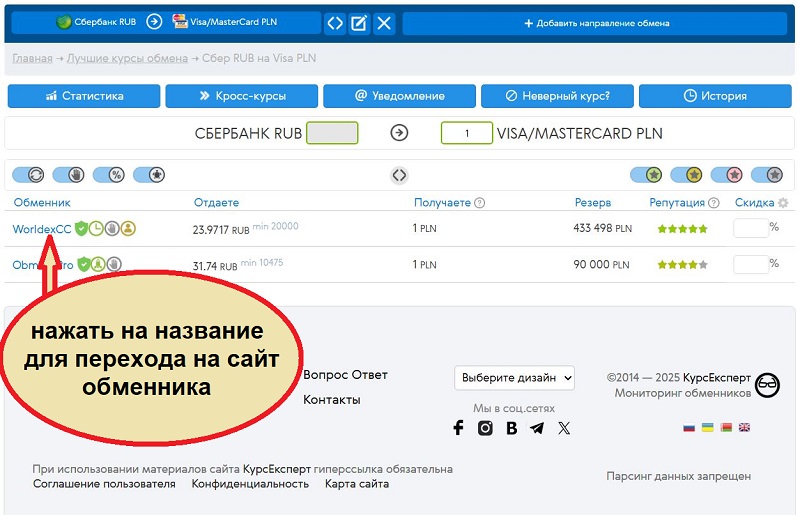Toggle the red star reputation filter

pyautogui.click(x=727, y=175)
